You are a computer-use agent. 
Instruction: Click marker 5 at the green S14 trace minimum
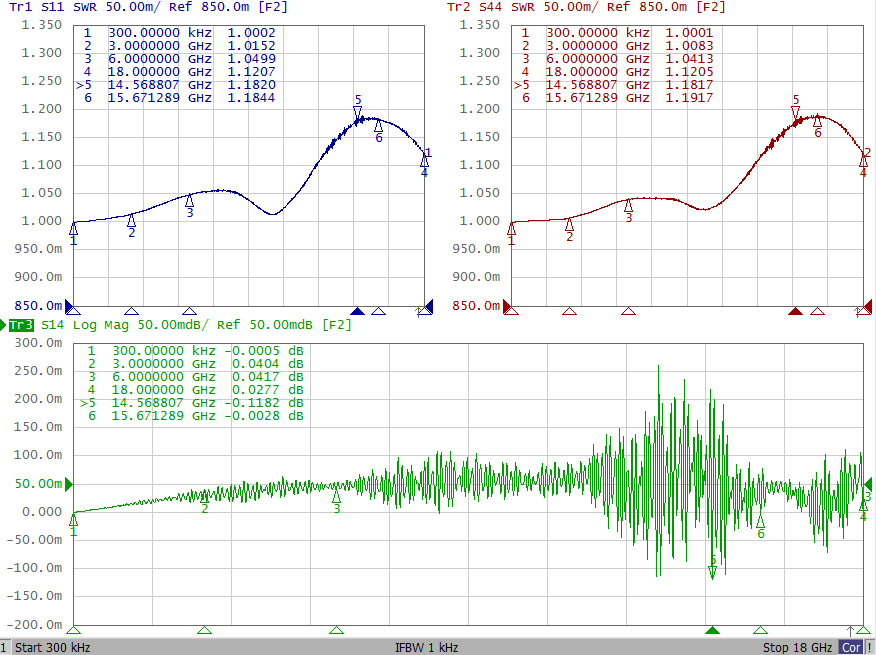click(x=712, y=571)
